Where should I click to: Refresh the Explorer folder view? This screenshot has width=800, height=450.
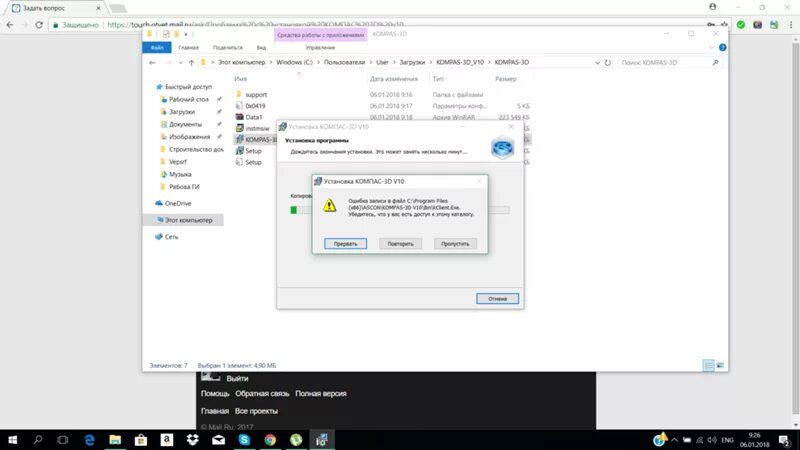tap(608, 63)
